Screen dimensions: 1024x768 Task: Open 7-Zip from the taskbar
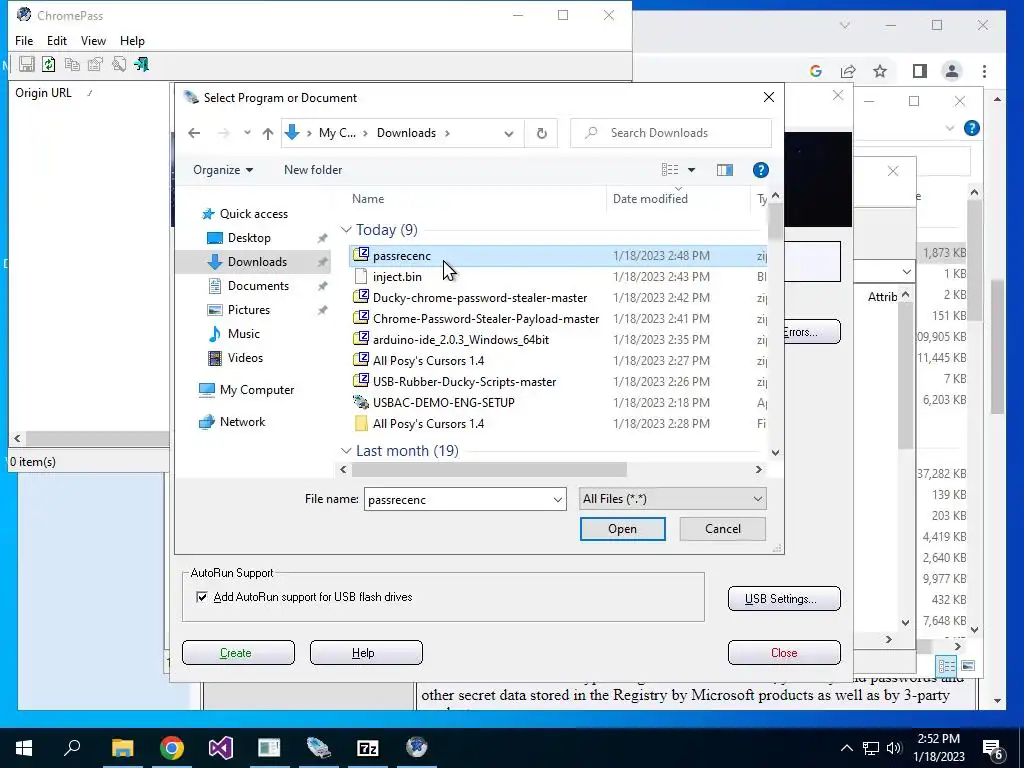coord(368,748)
